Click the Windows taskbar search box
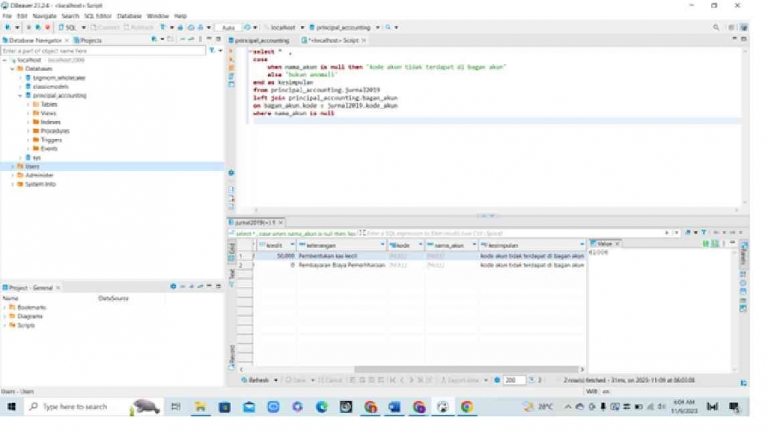The image size is (770, 433). pos(91,406)
